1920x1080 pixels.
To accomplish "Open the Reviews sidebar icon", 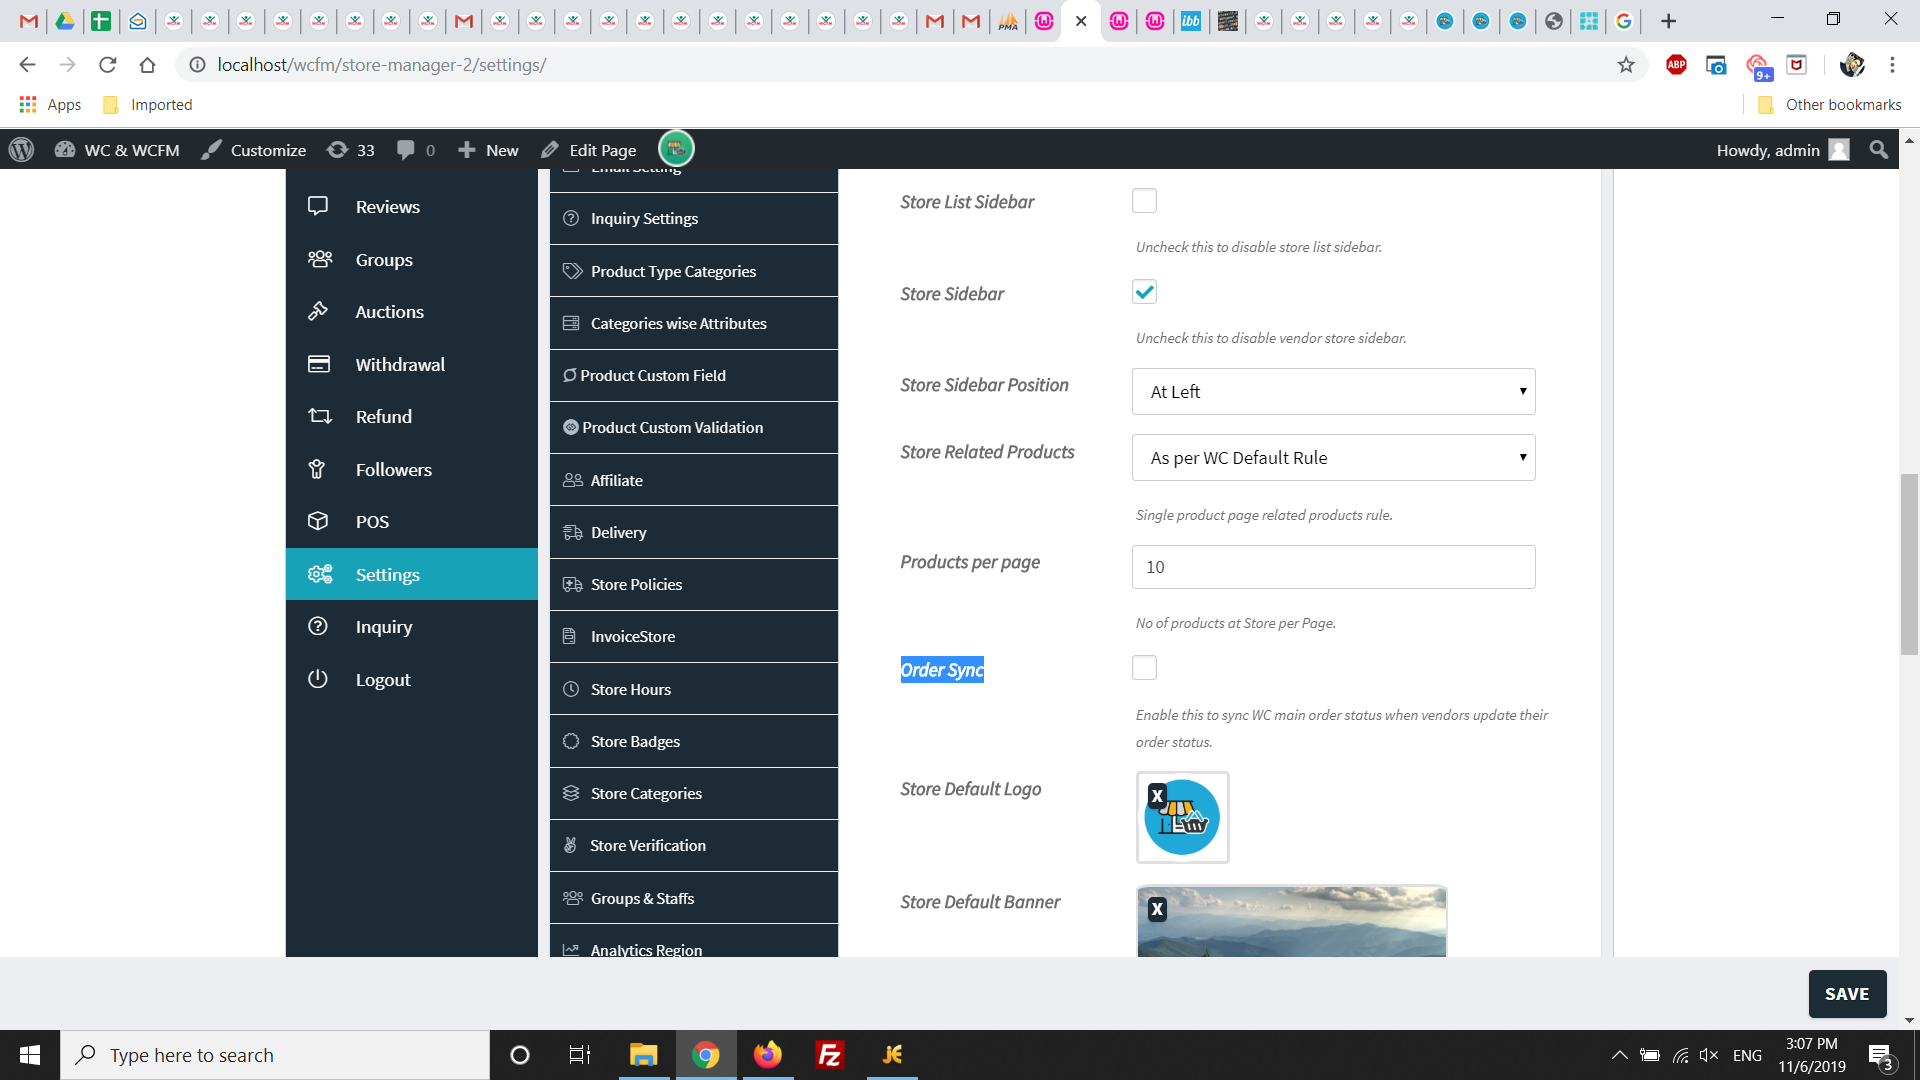I will pyautogui.click(x=318, y=206).
